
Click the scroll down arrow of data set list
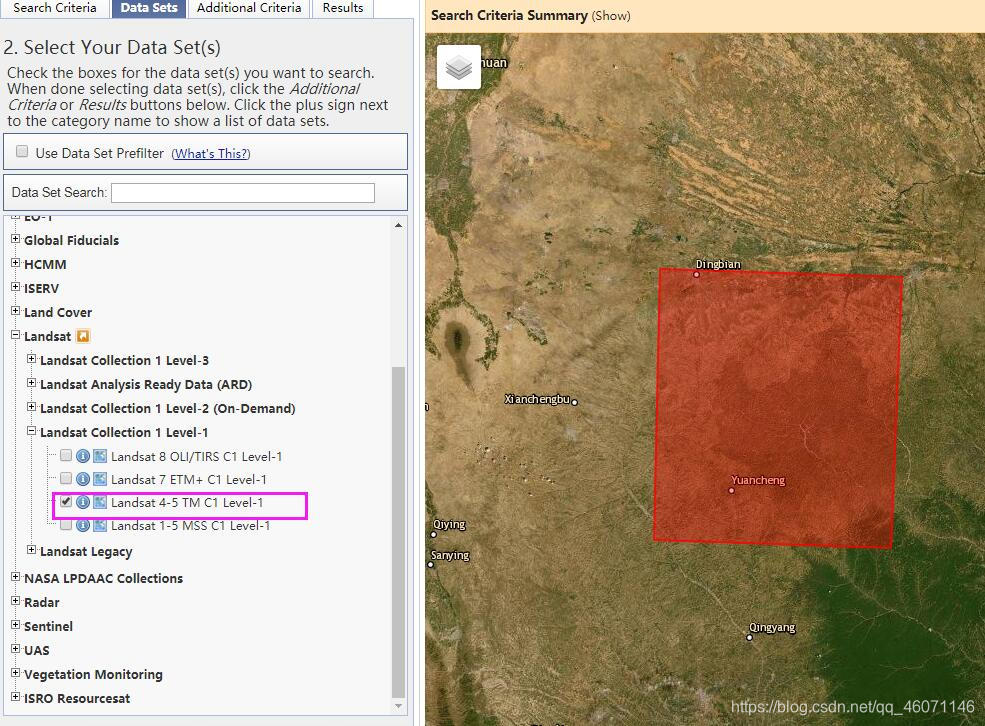398,706
